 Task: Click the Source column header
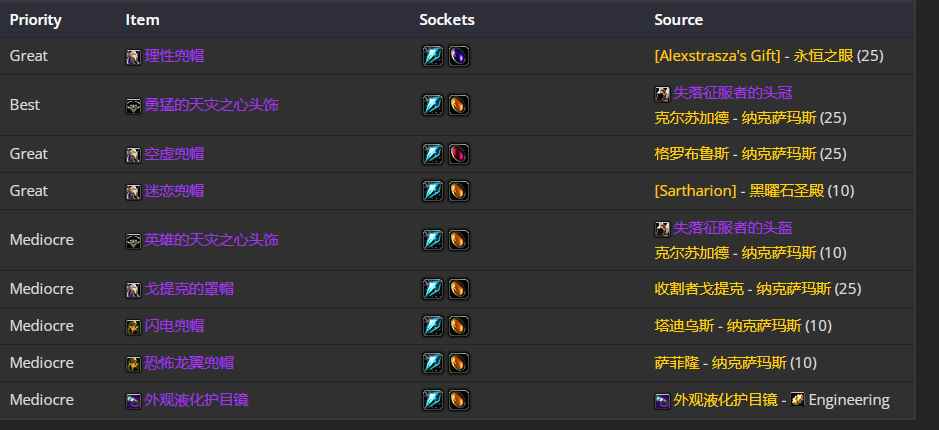tap(678, 20)
